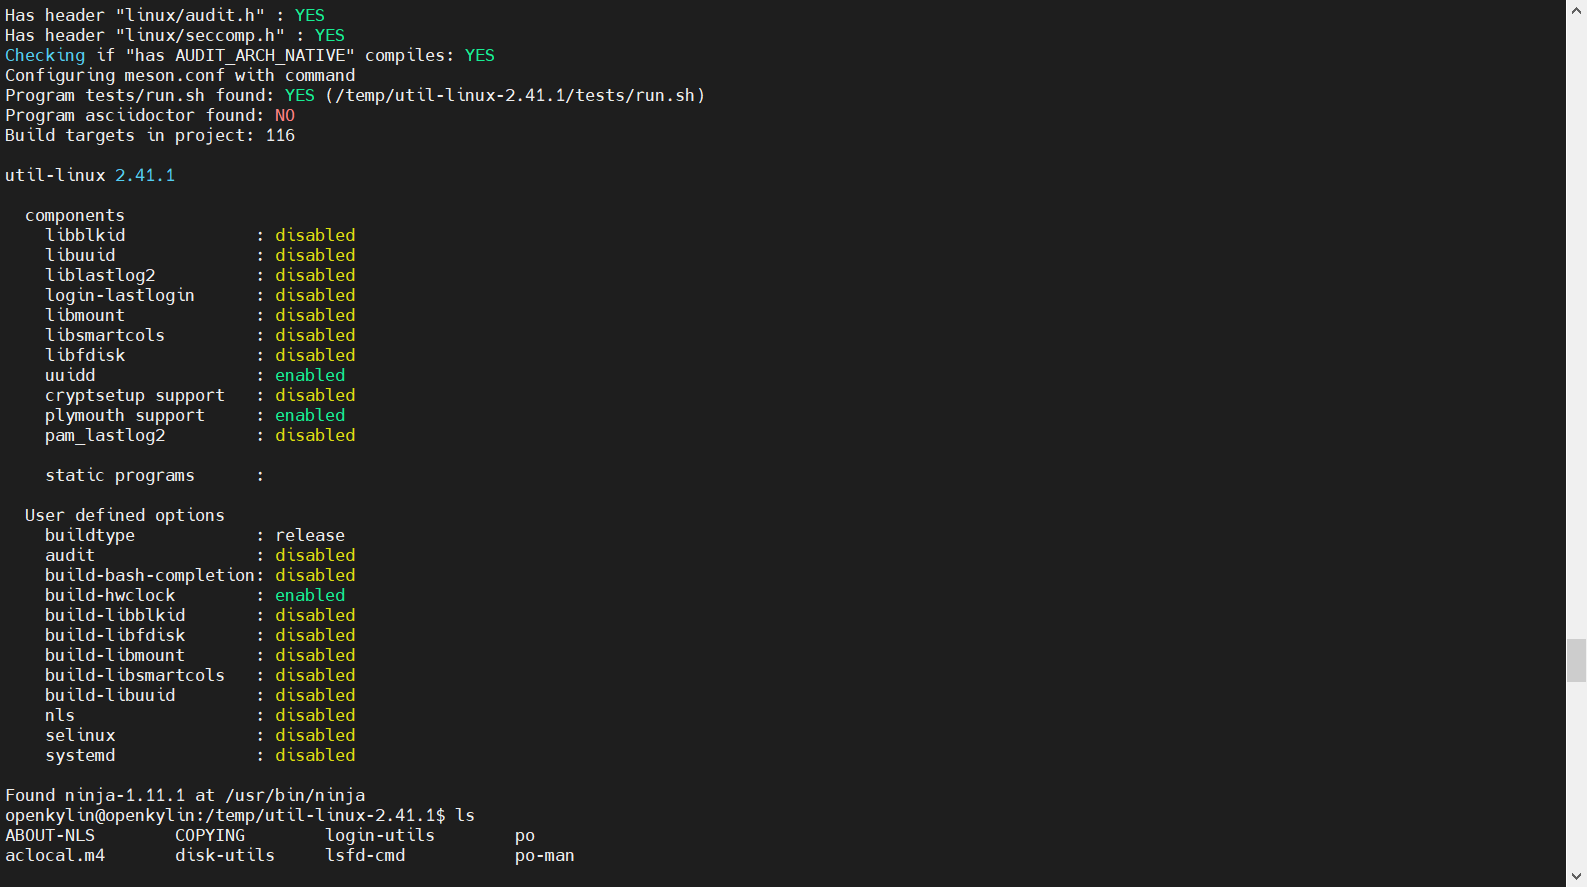Viewport: 1587px width, 887px height.
Task: Click the 'cryptsetup support' row
Action: [x=200, y=395]
